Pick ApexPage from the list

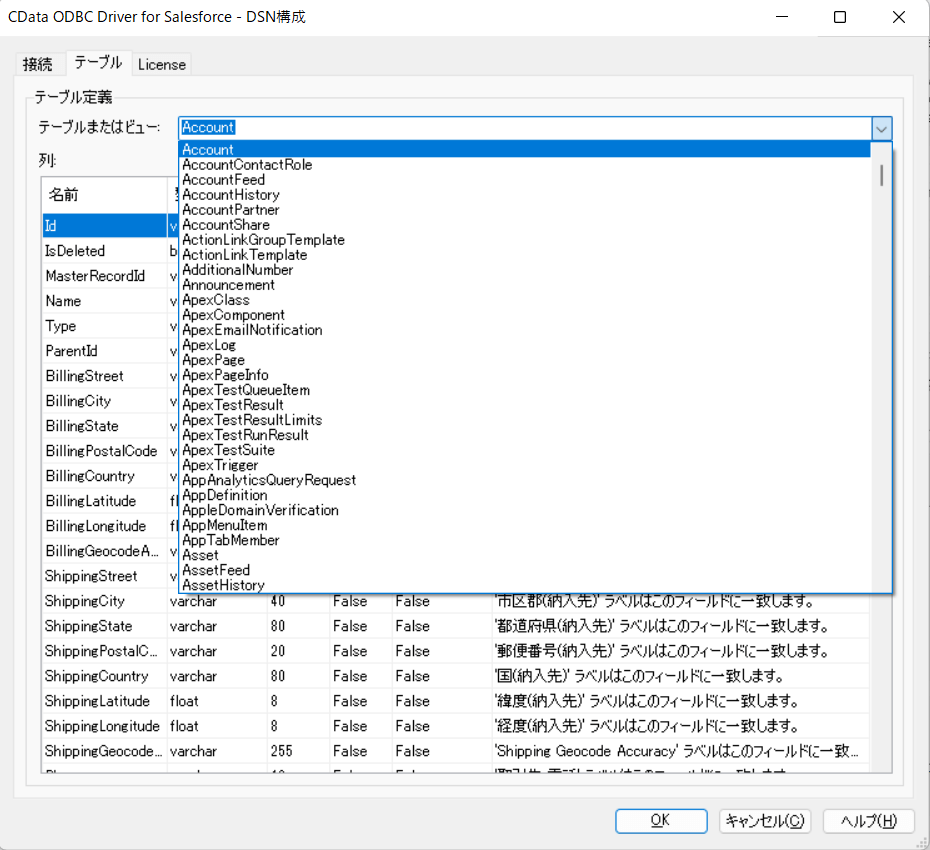(x=525, y=360)
